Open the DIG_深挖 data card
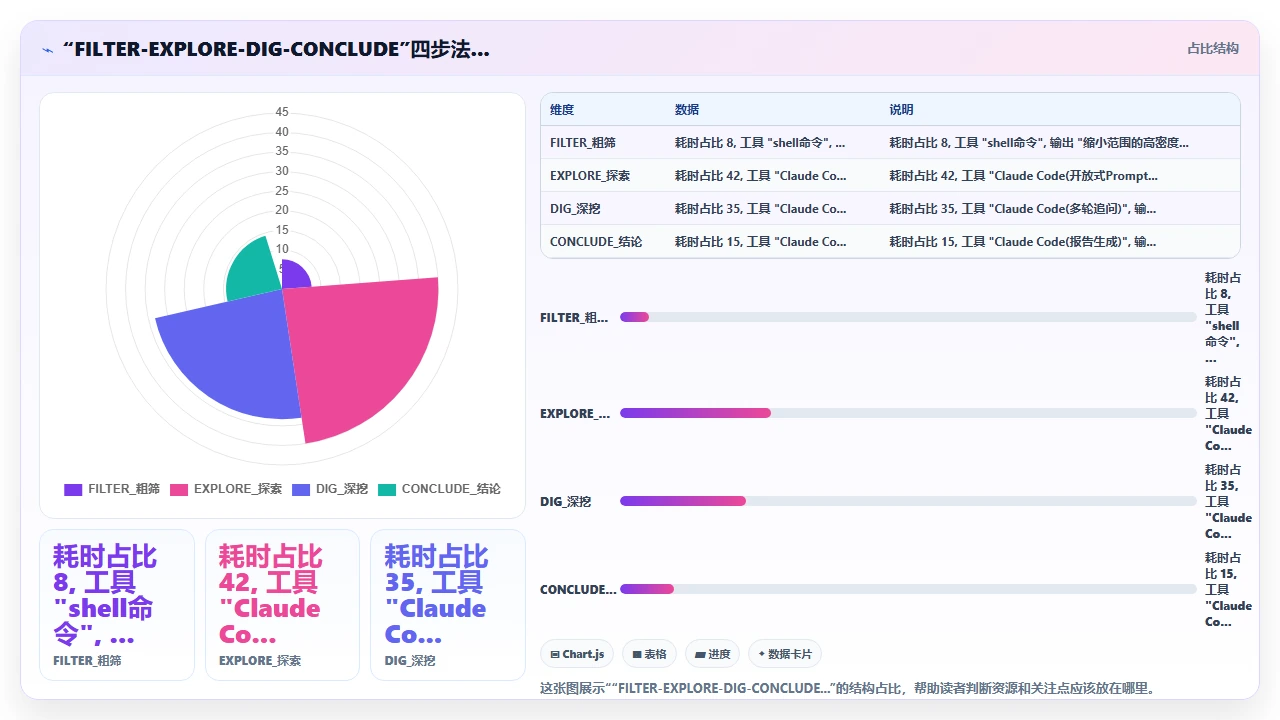This screenshot has width=1280, height=720. [x=448, y=605]
